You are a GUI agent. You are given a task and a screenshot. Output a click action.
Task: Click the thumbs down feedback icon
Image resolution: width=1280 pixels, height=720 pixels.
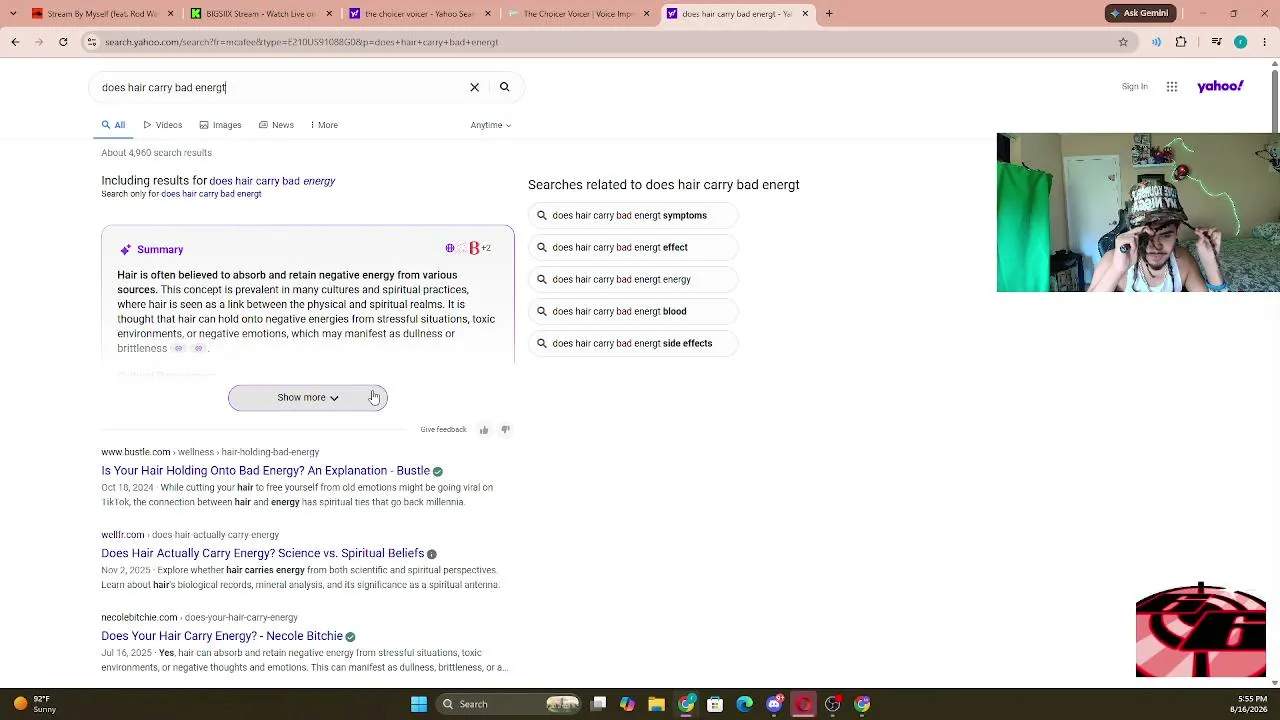[x=505, y=430]
